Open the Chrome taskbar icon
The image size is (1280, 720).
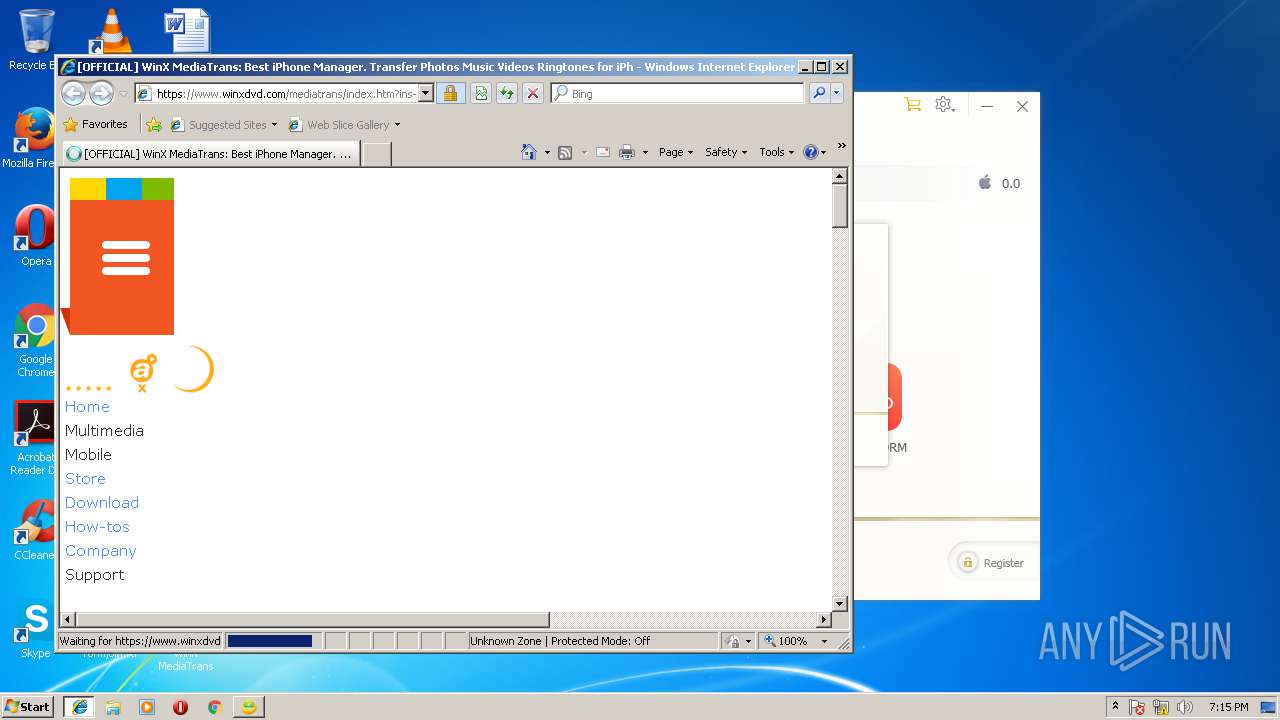pos(214,707)
